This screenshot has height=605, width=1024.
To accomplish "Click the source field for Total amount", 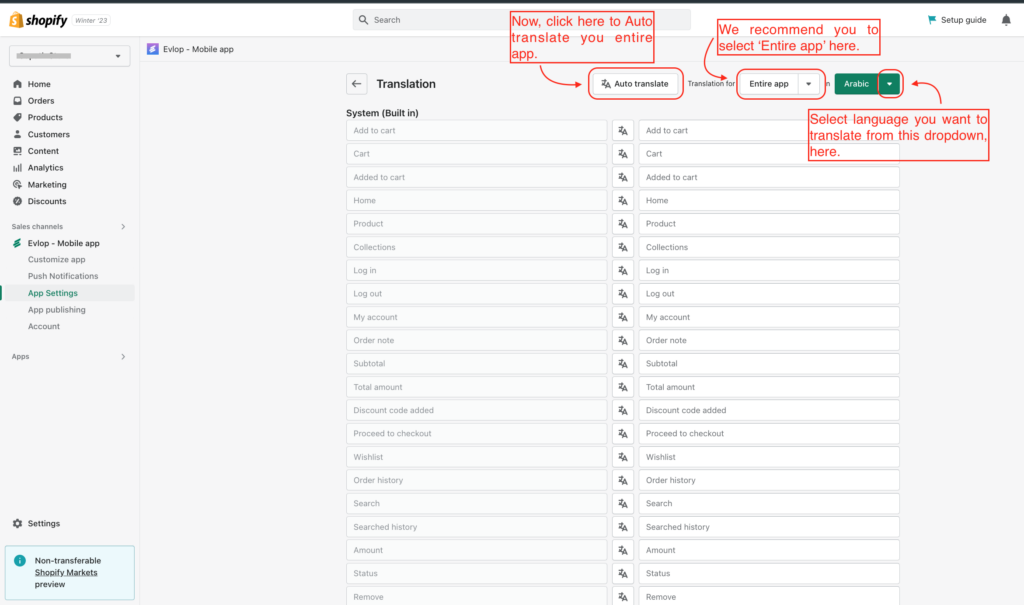I will [x=477, y=387].
